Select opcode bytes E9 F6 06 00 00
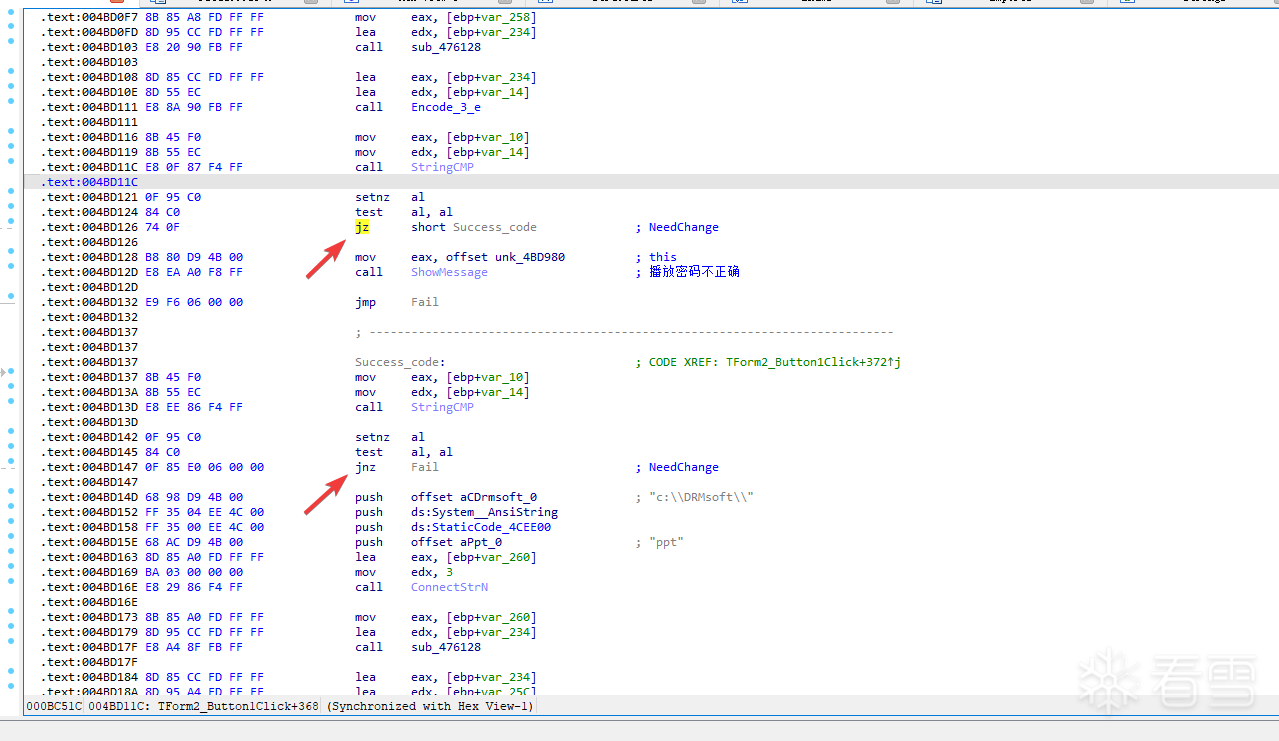 click(194, 302)
